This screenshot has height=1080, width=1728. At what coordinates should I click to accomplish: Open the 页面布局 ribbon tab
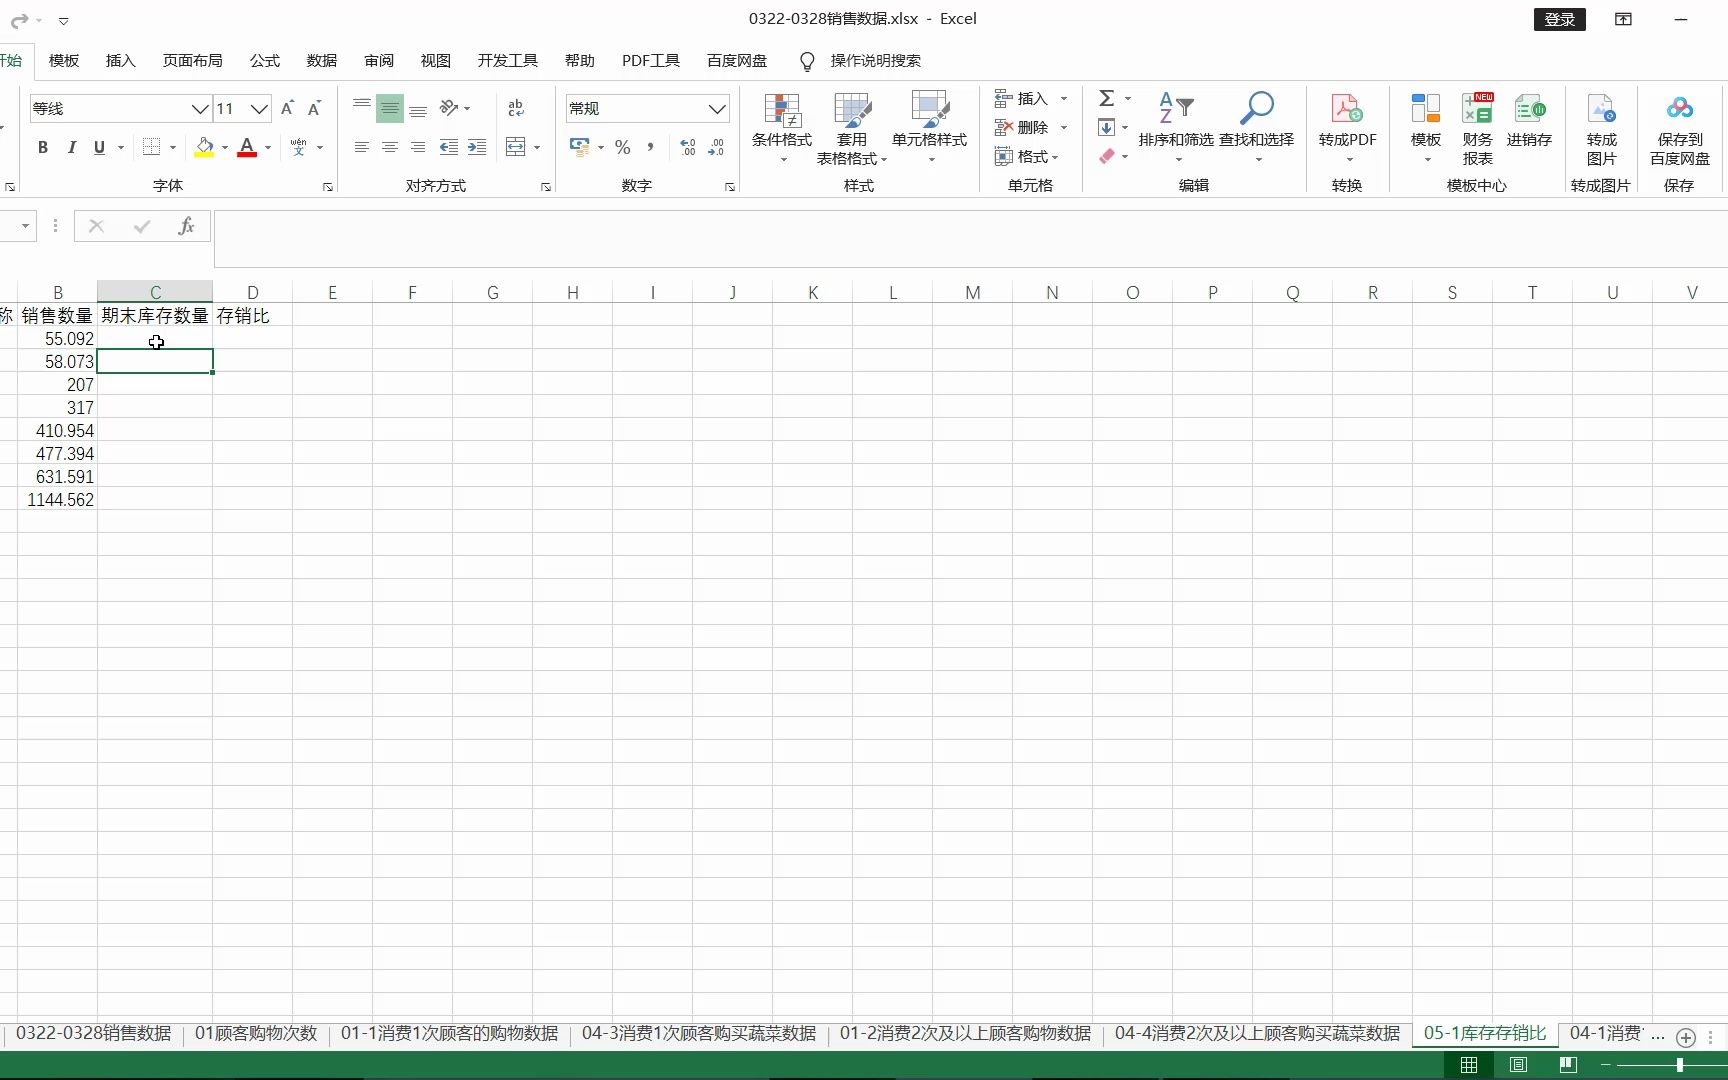[193, 61]
